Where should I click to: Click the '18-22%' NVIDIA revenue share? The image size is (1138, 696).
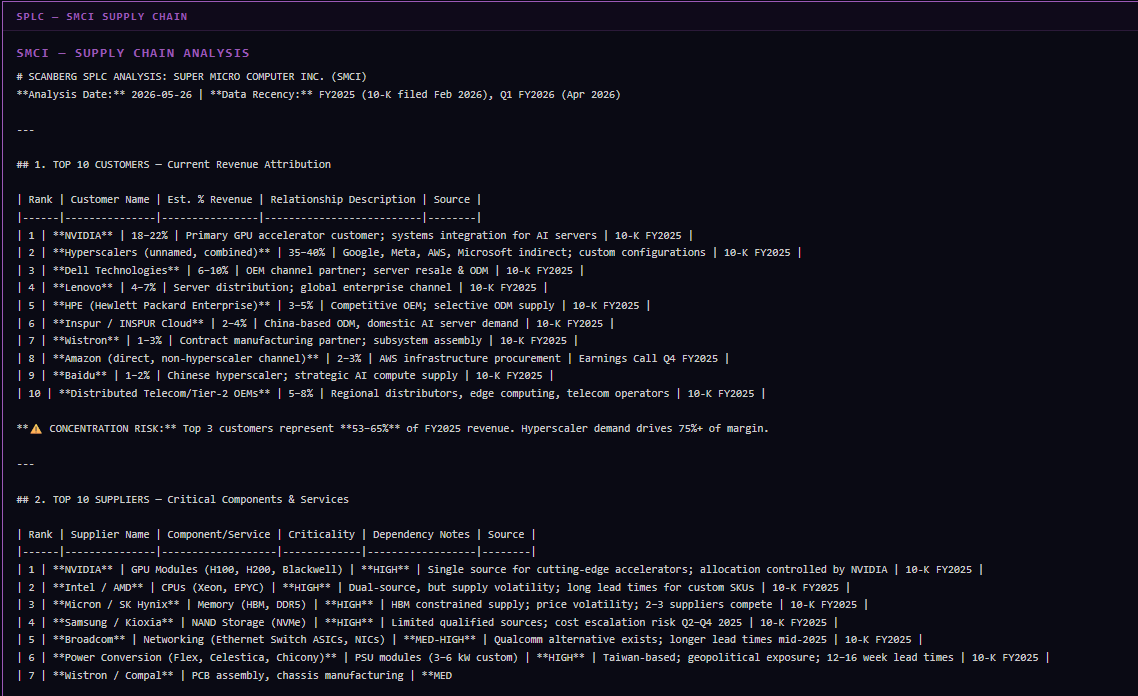point(150,236)
